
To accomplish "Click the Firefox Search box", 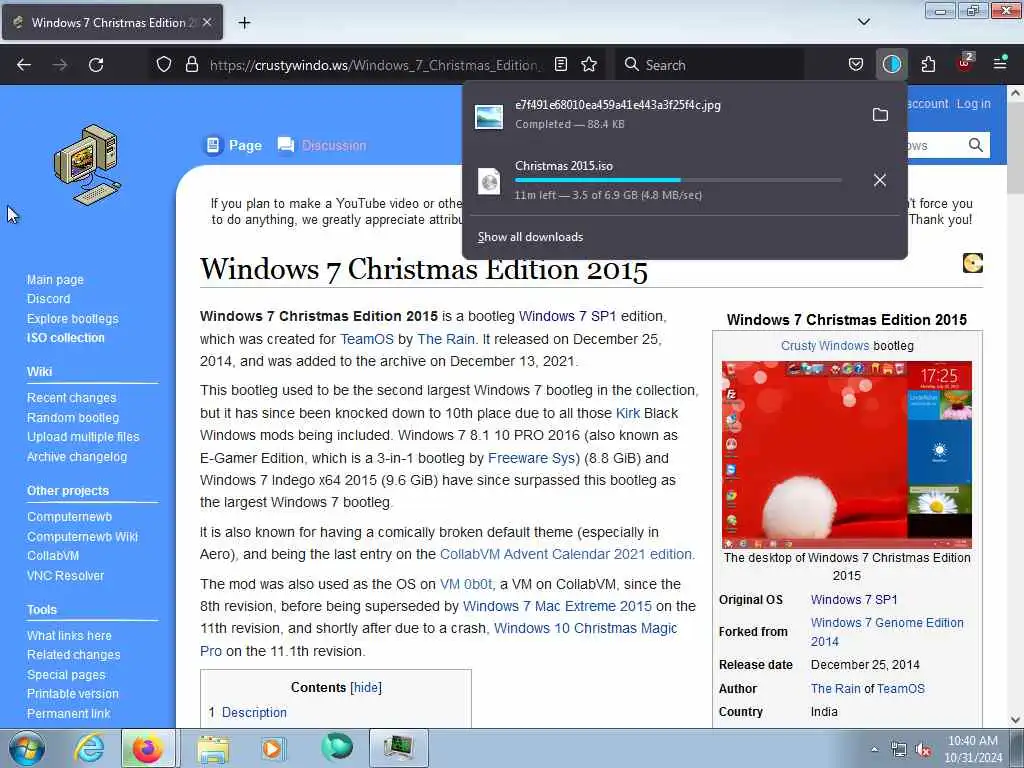I will (709, 65).
